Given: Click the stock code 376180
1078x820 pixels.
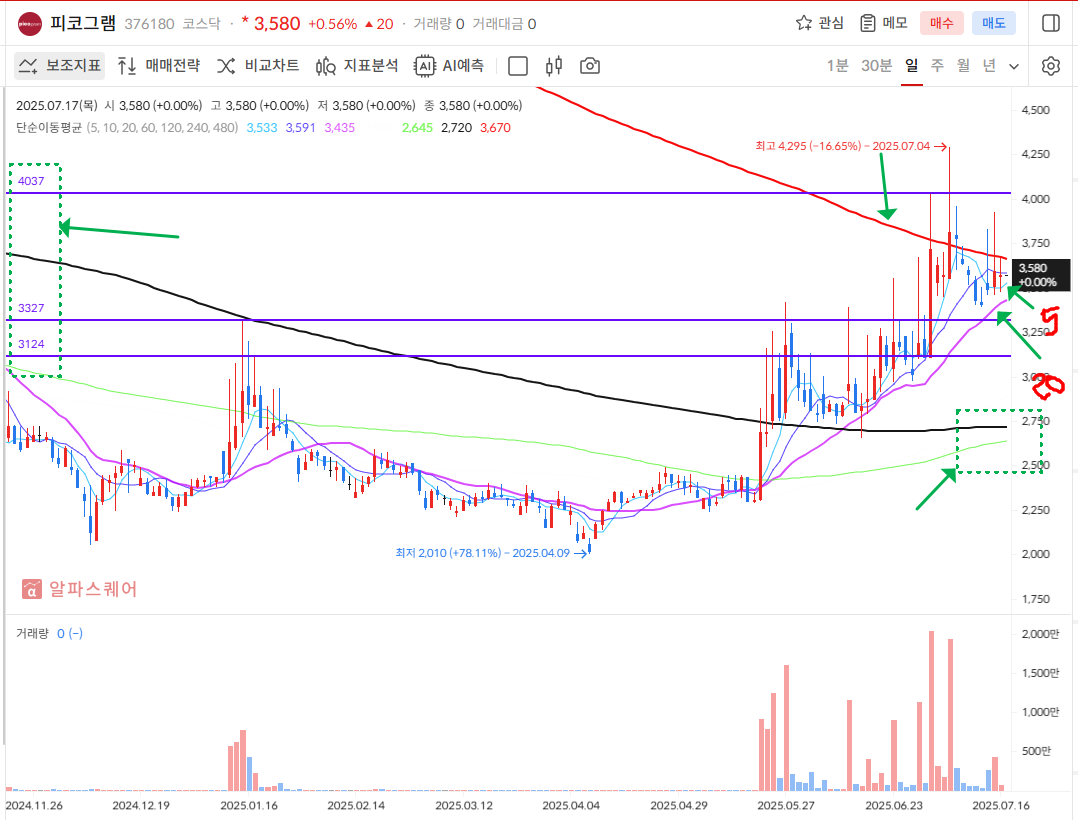Looking at the screenshot, I should [x=149, y=24].
